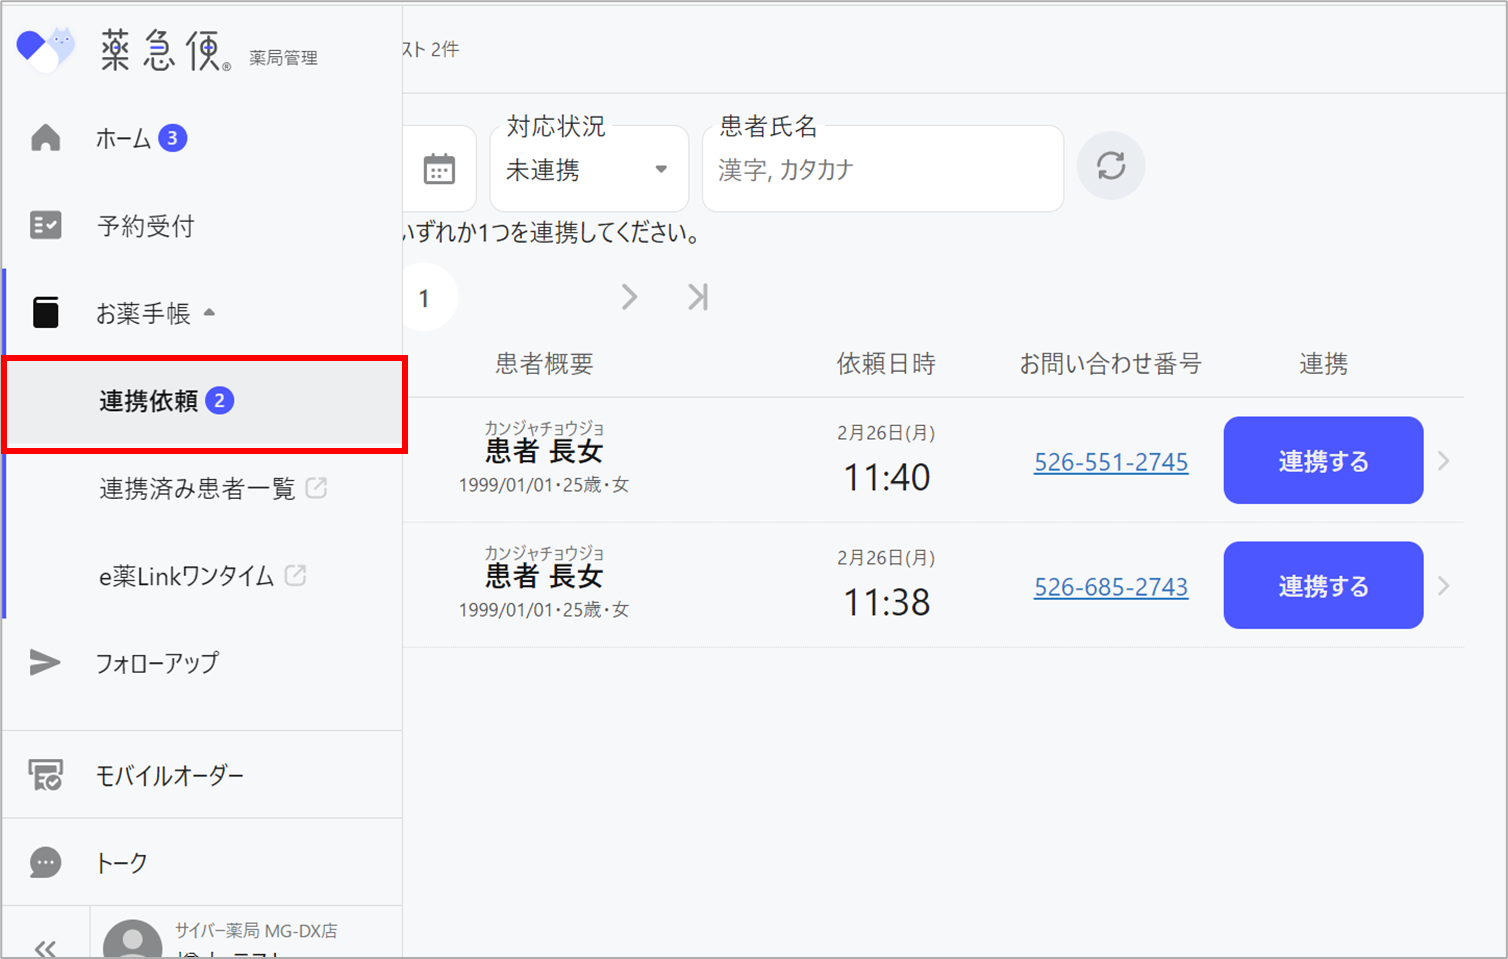Collapse sidebar with double chevron icon

(45, 946)
